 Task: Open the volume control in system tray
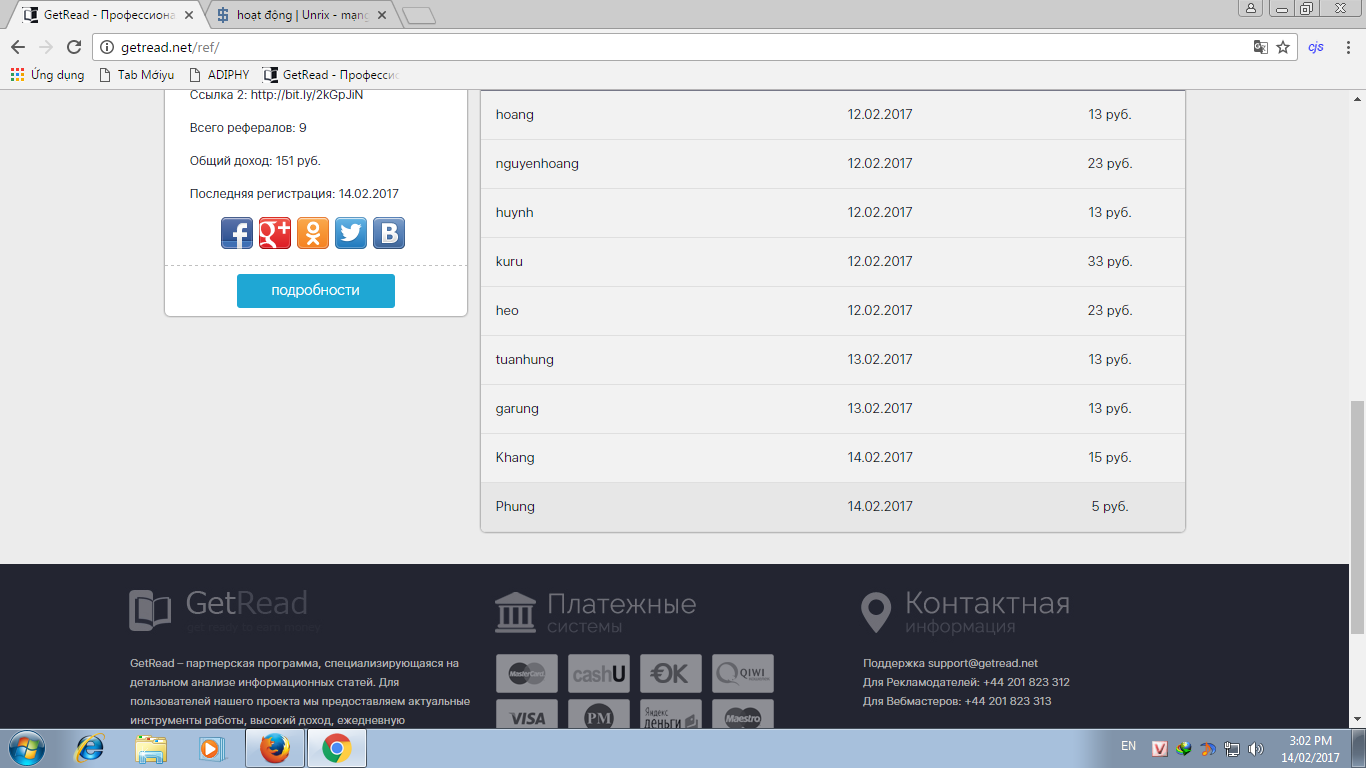coord(1257,748)
